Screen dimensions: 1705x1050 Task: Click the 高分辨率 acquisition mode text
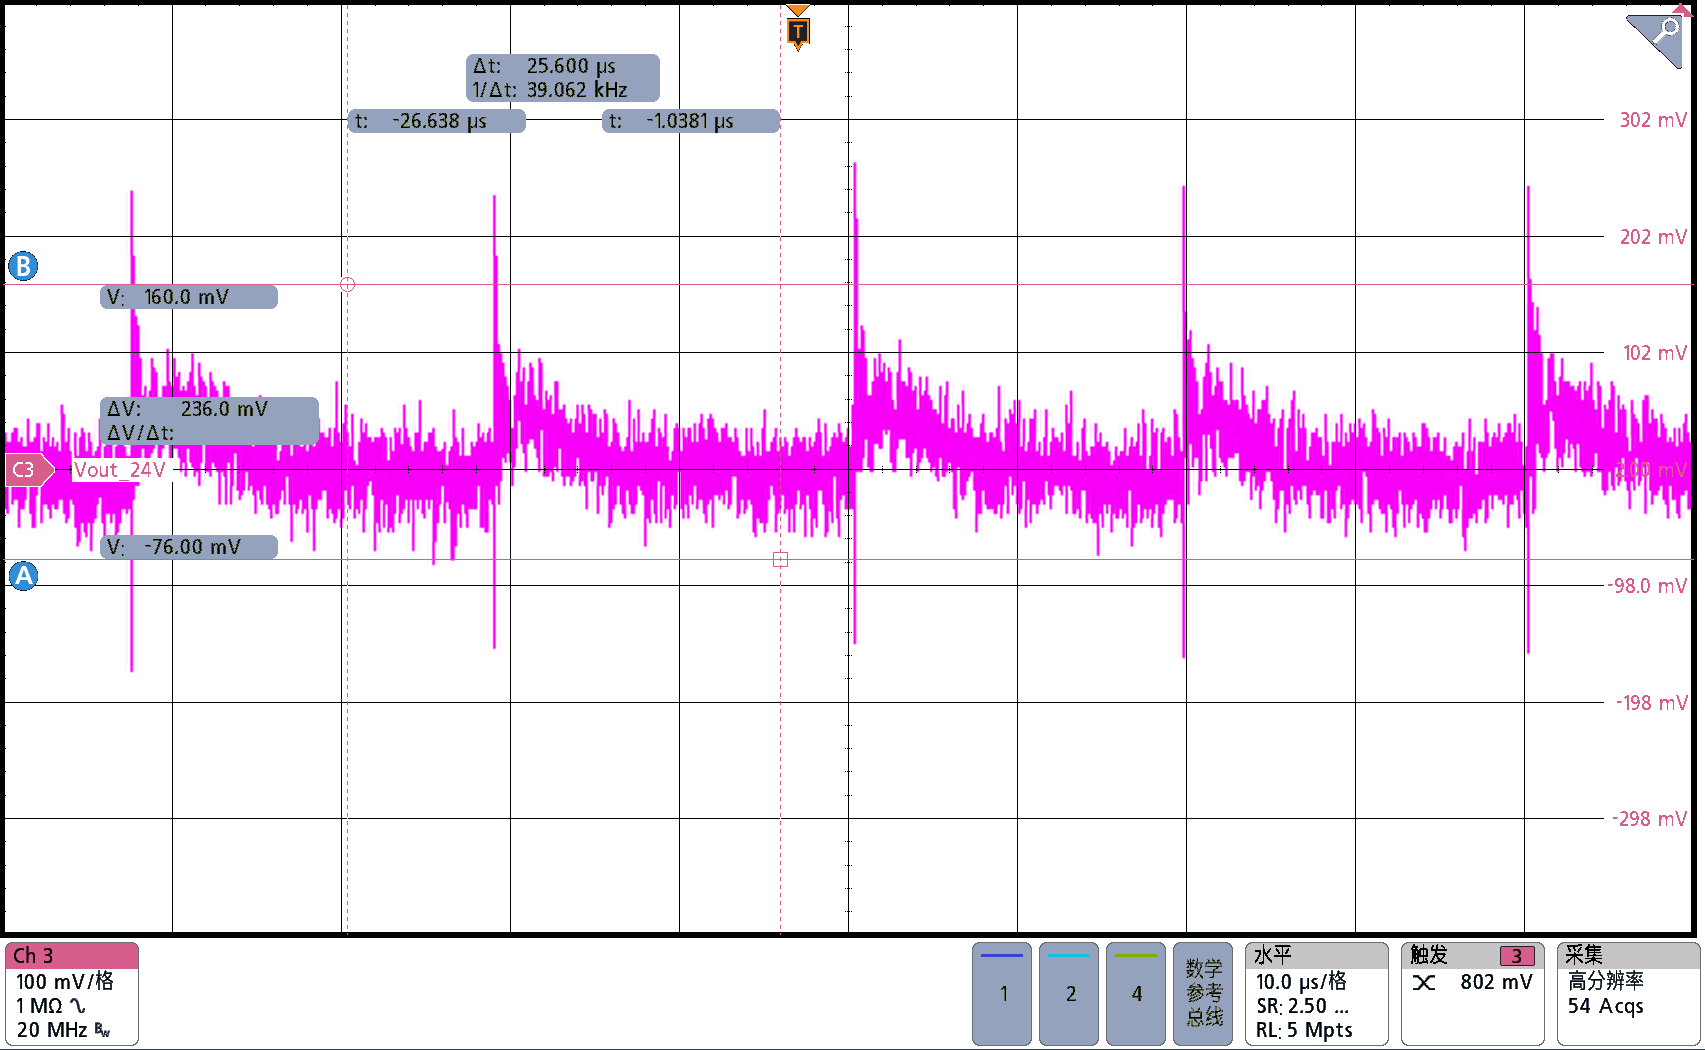1605,981
